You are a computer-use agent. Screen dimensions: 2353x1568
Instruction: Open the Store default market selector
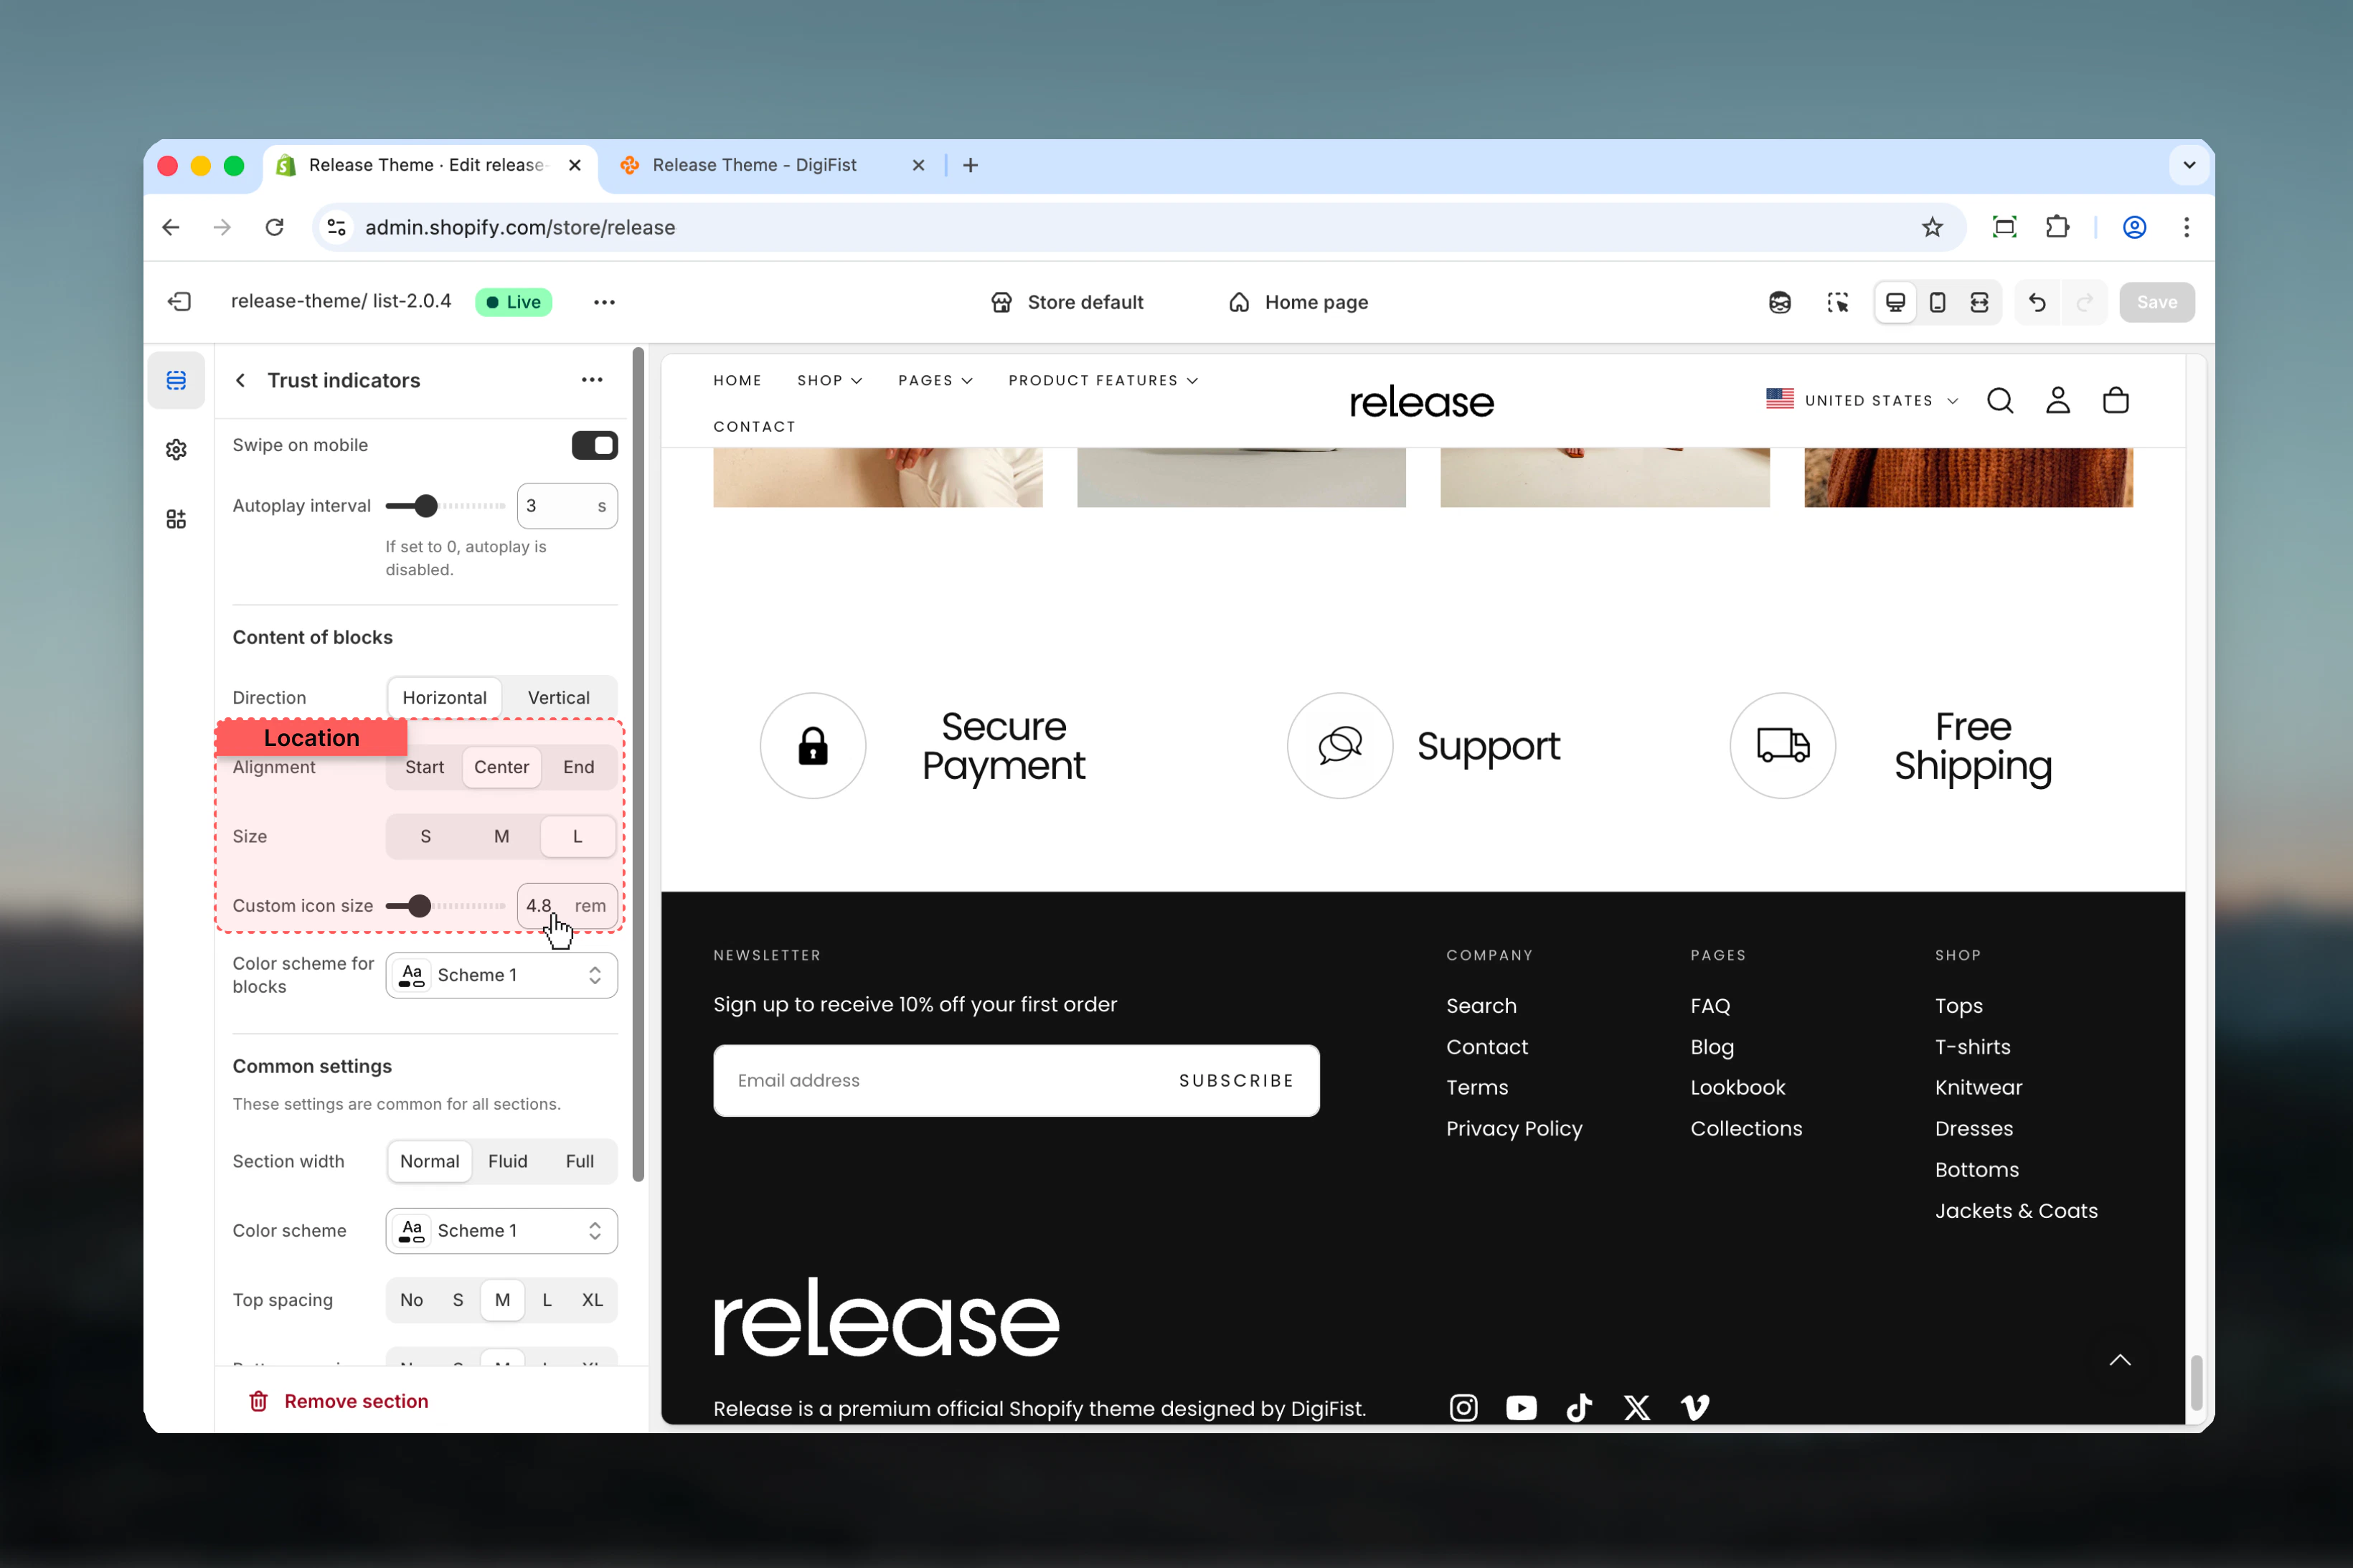[1066, 302]
